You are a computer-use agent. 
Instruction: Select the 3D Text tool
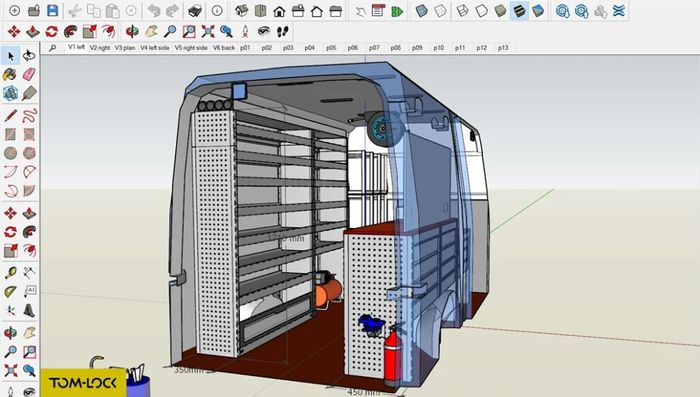29,310
